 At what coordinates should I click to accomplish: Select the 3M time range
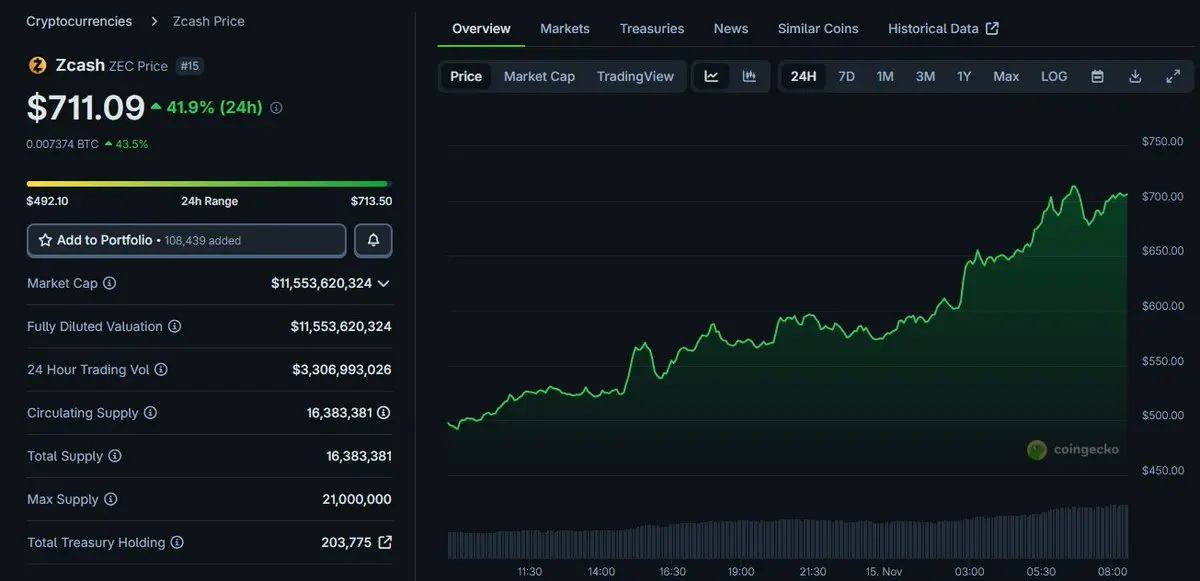point(925,76)
